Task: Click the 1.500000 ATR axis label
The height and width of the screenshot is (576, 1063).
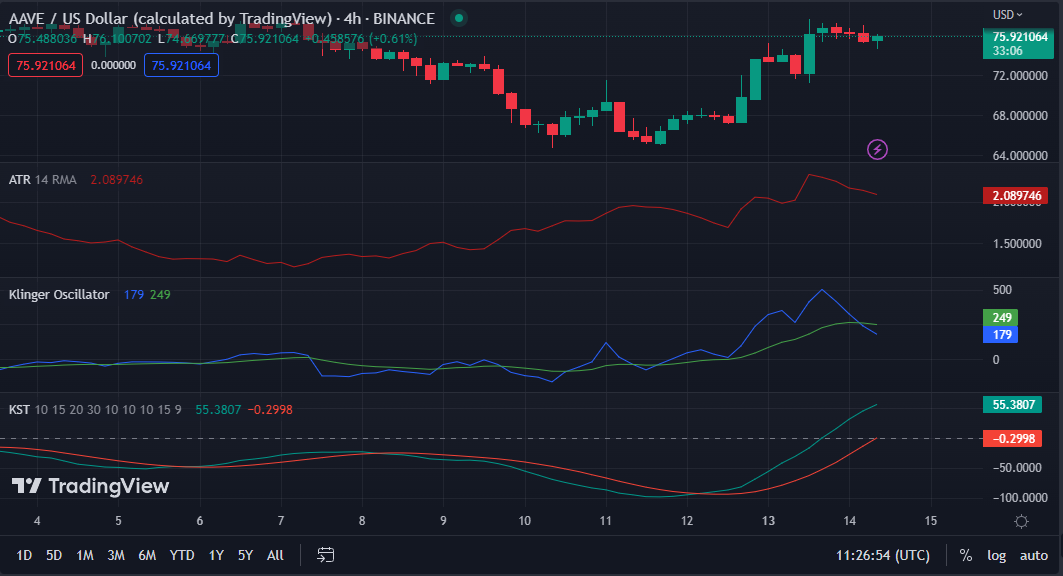Action: 1017,243
